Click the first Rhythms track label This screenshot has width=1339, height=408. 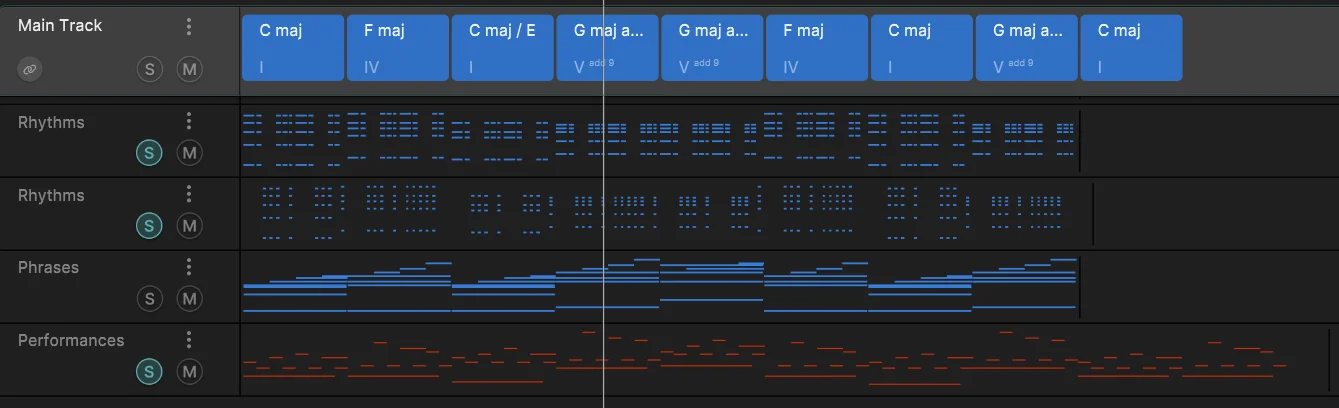coord(51,122)
